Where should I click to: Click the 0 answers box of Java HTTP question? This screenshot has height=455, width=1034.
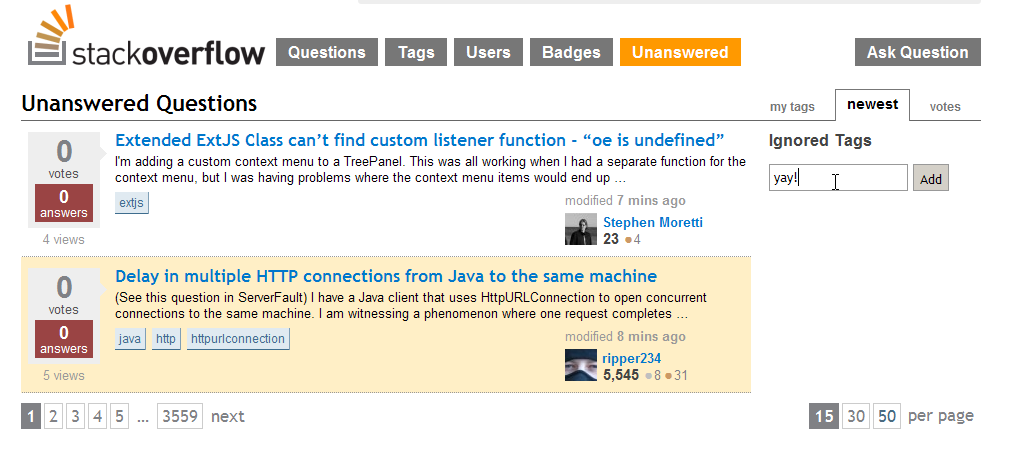point(64,339)
